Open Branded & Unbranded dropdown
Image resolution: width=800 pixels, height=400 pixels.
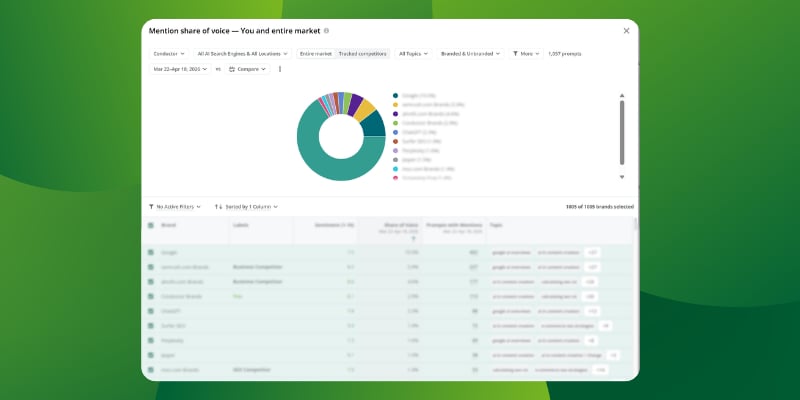(x=470, y=54)
